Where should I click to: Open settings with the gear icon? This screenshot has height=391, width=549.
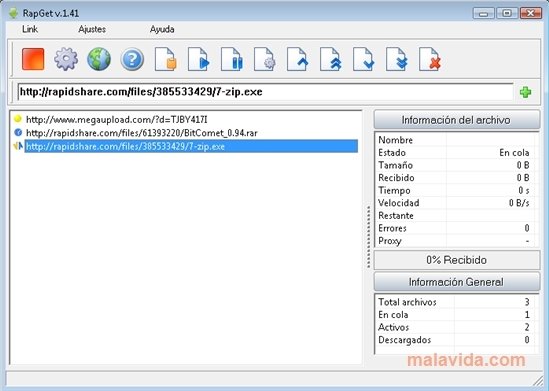tap(66, 59)
